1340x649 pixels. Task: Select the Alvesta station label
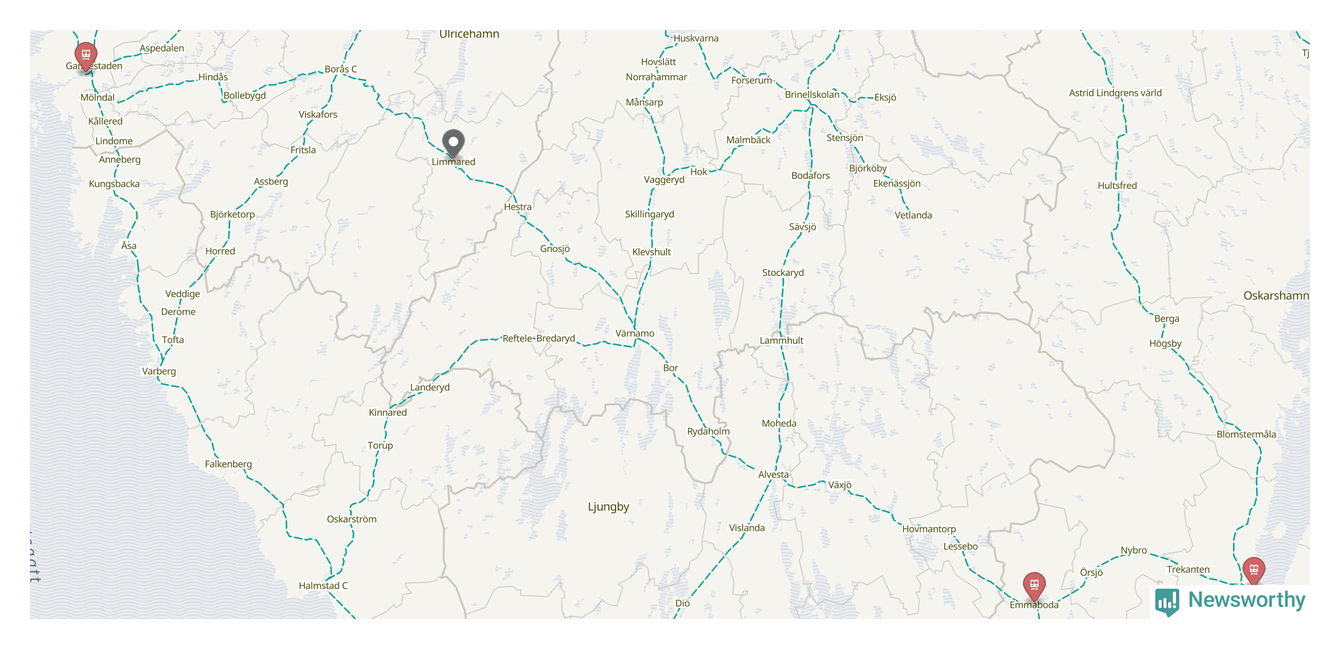pyautogui.click(x=773, y=475)
